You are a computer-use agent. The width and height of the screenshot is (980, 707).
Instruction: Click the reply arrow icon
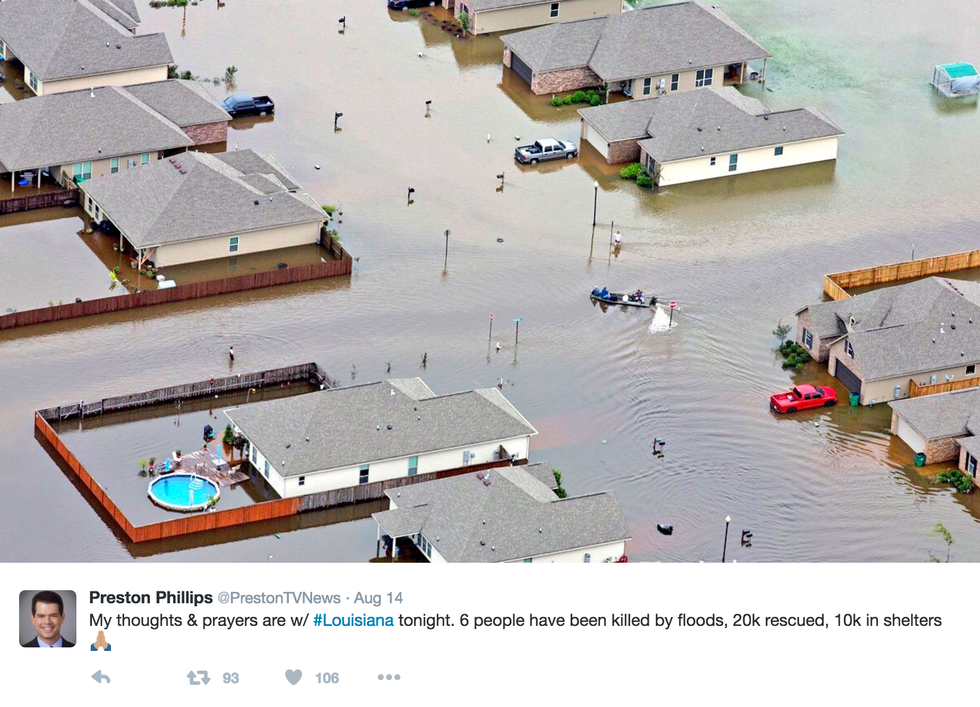coord(101,677)
